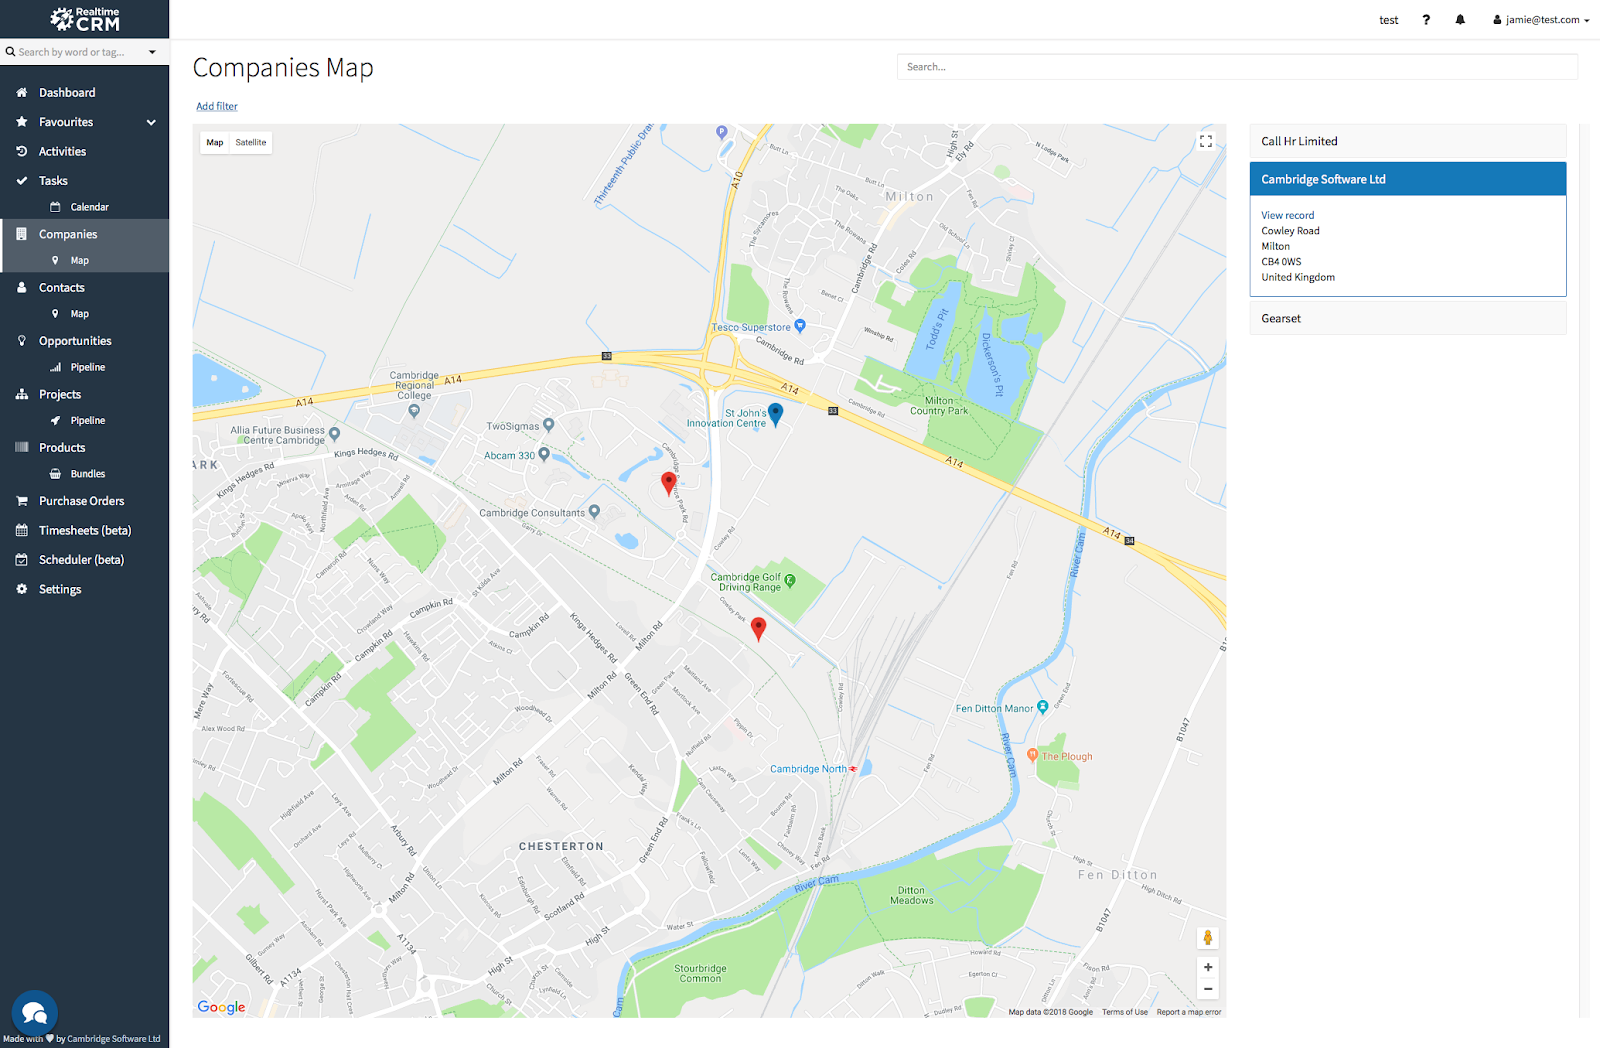Open the map Terms of Use link
Screen dimensions: 1600x1048
[x=1125, y=1012]
